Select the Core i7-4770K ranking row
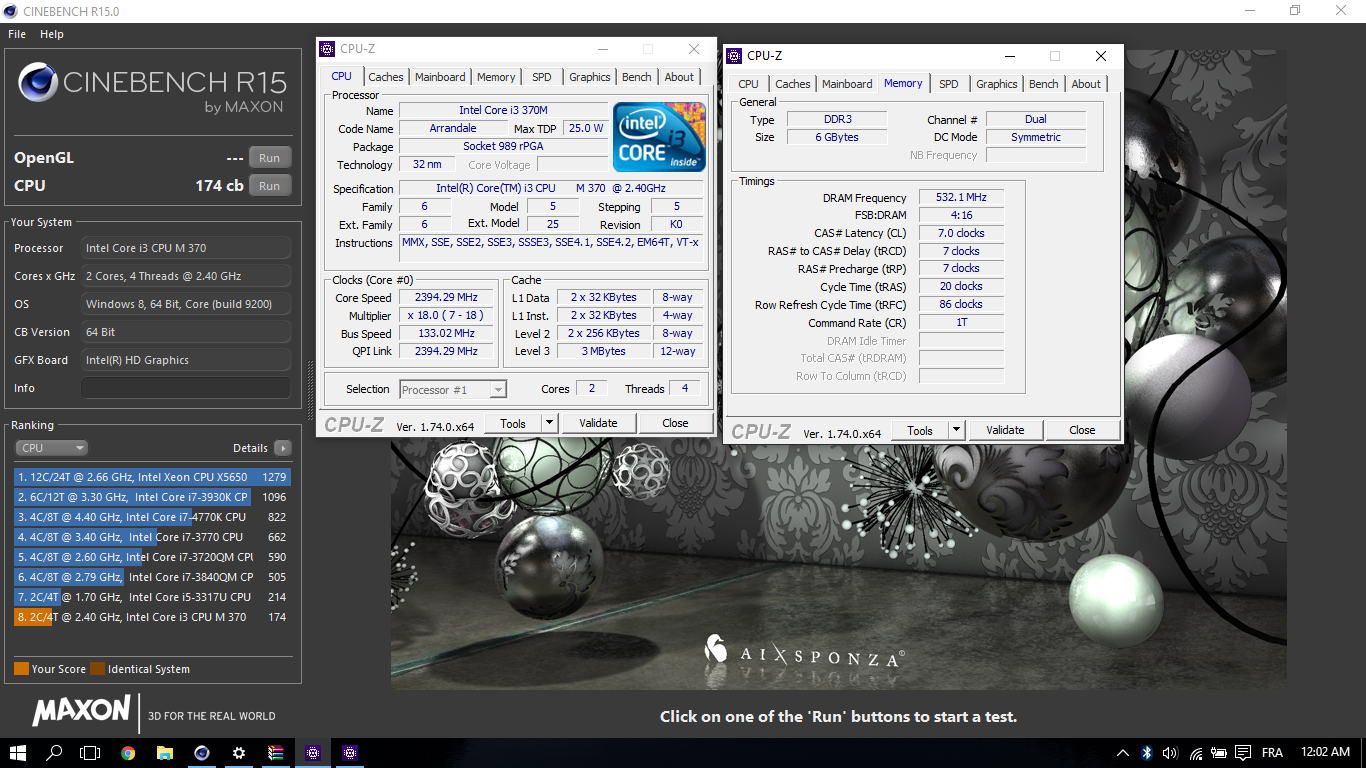Viewport: 1366px width, 768px height. 152,517
